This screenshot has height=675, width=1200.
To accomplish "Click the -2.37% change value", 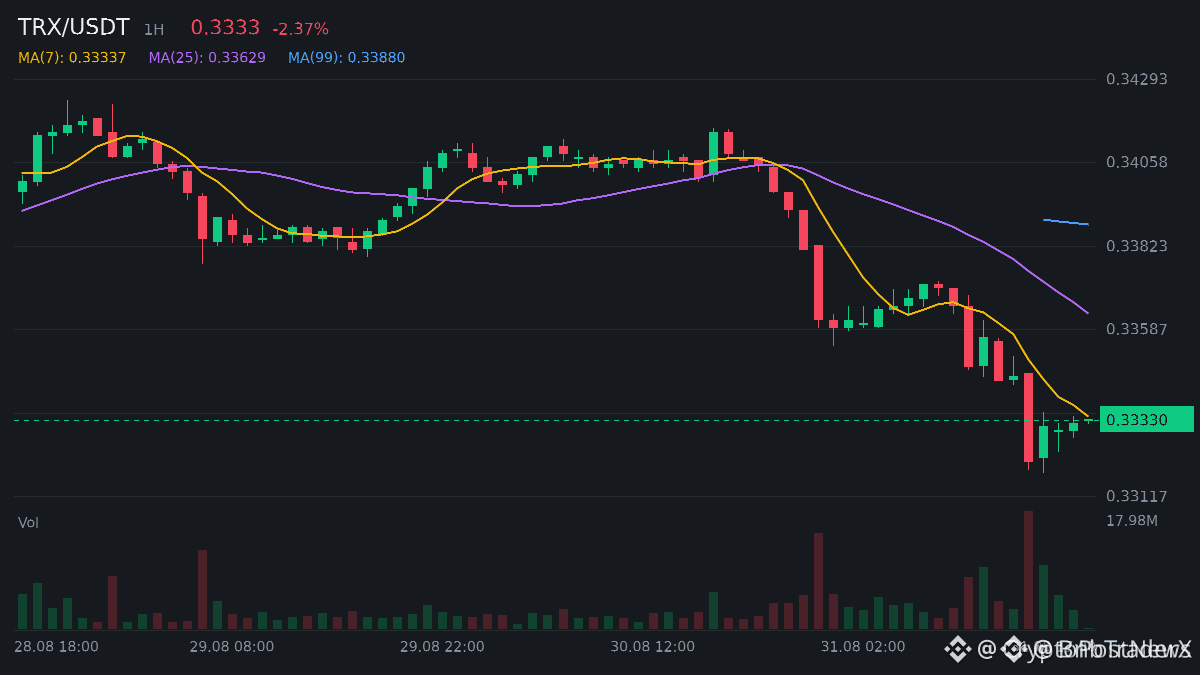I will 300,29.
